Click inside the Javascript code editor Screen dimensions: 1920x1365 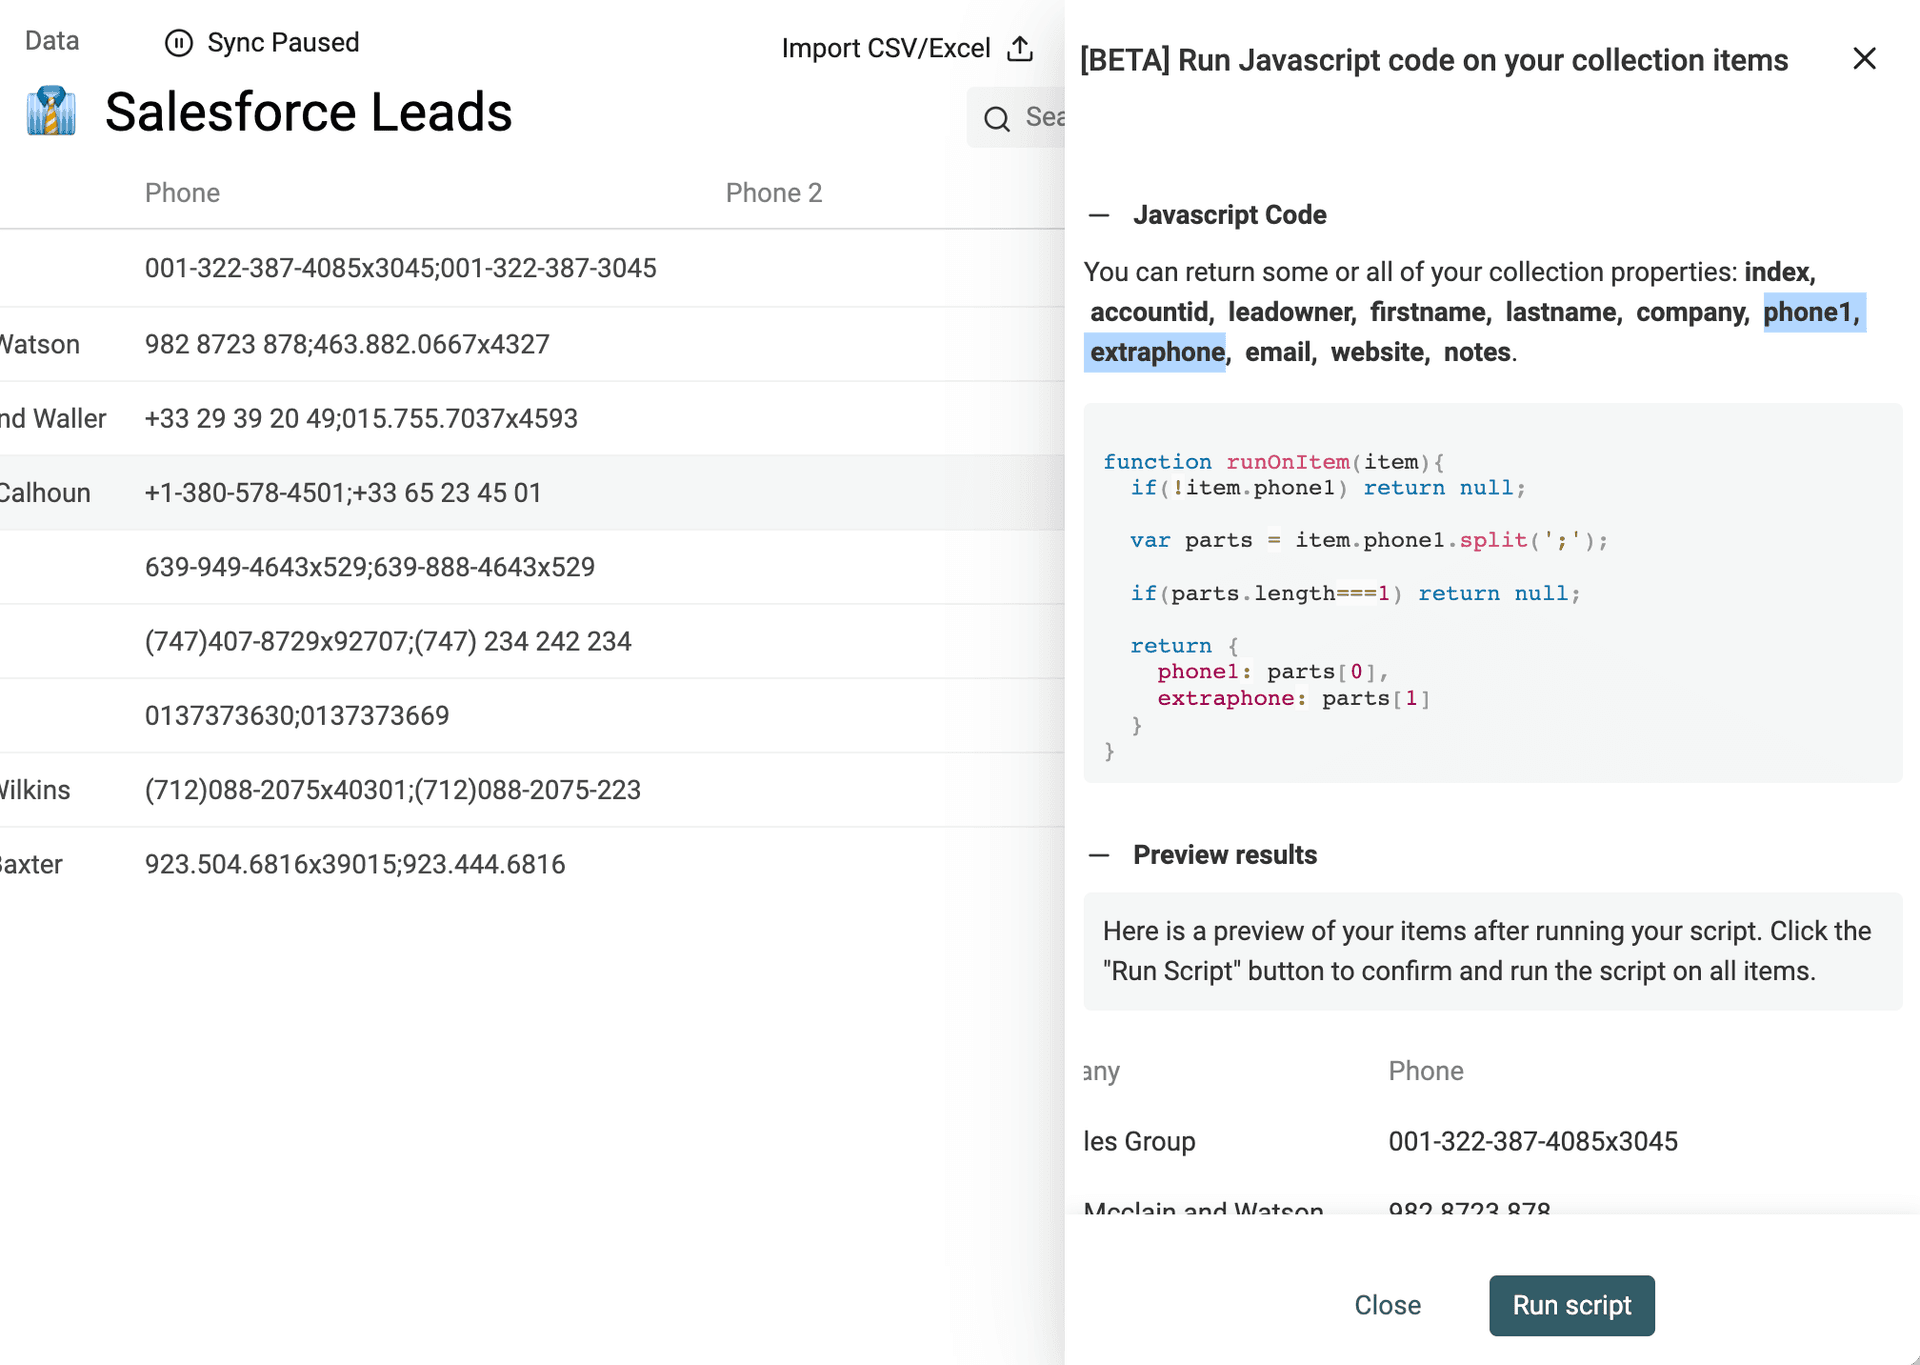click(x=1492, y=592)
